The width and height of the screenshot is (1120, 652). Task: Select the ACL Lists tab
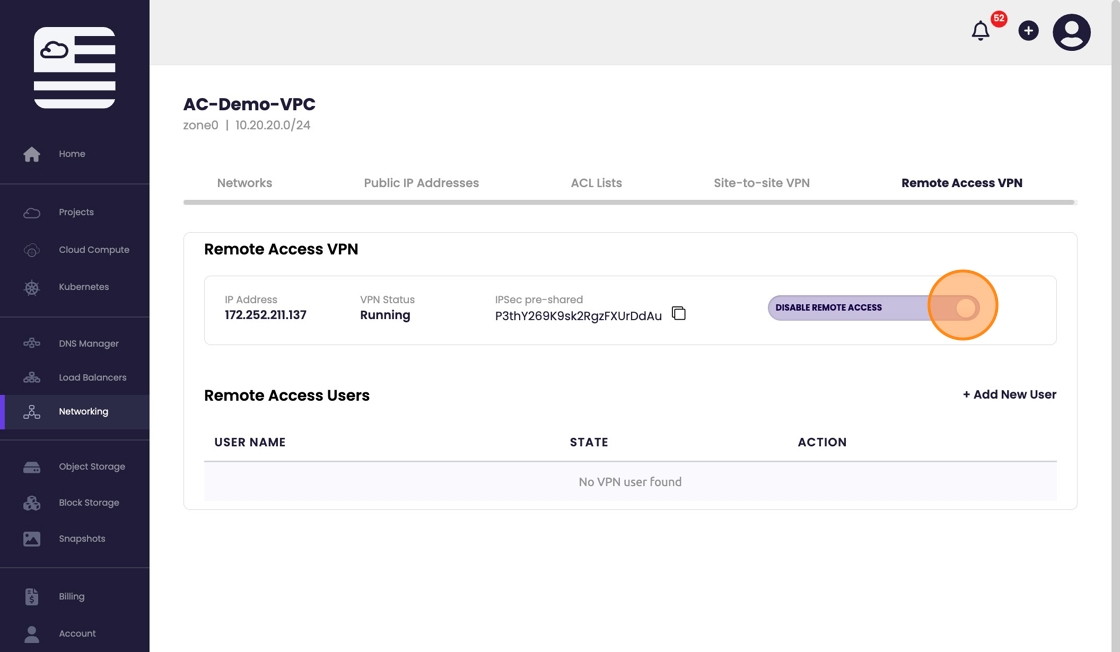pyautogui.click(x=596, y=183)
